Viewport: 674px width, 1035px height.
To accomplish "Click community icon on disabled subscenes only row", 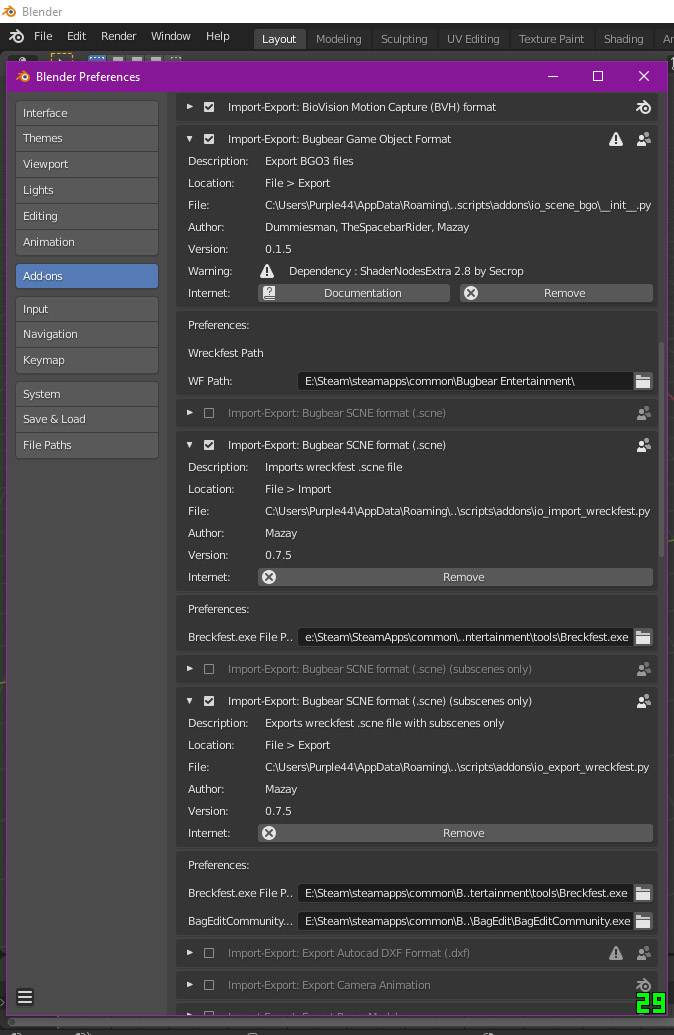I will (x=643, y=669).
